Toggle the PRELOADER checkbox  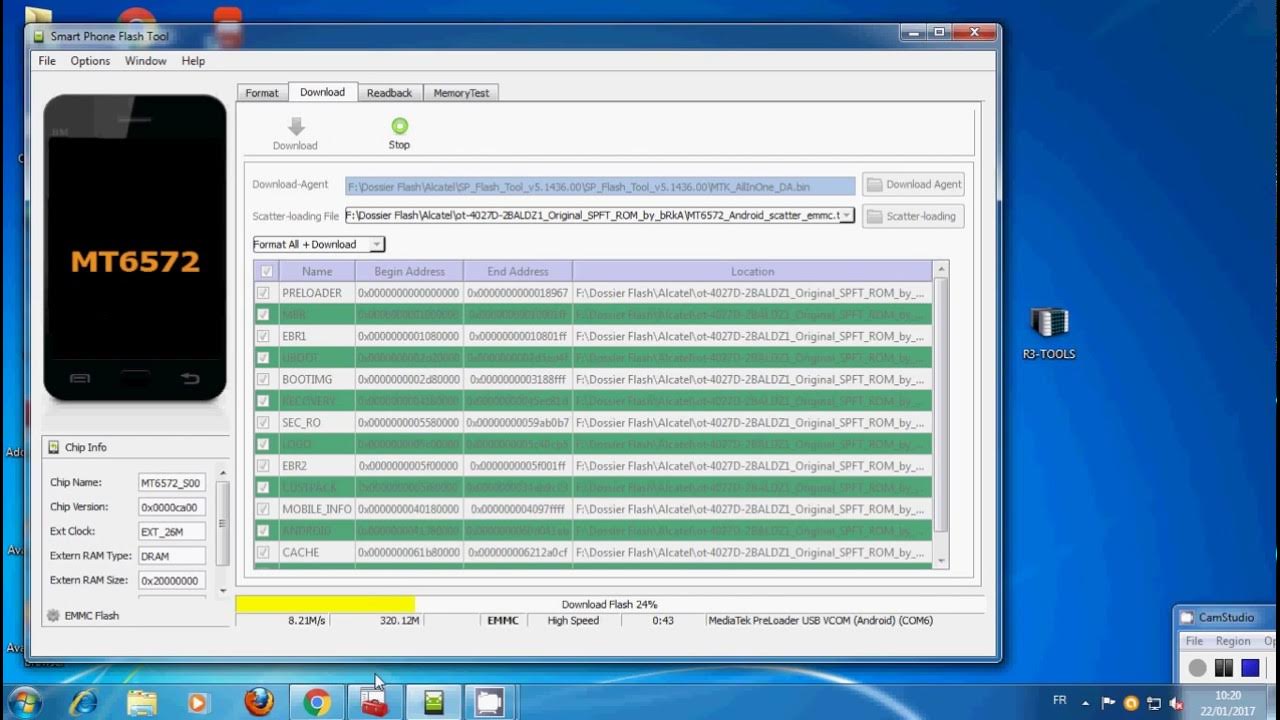(263, 293)
